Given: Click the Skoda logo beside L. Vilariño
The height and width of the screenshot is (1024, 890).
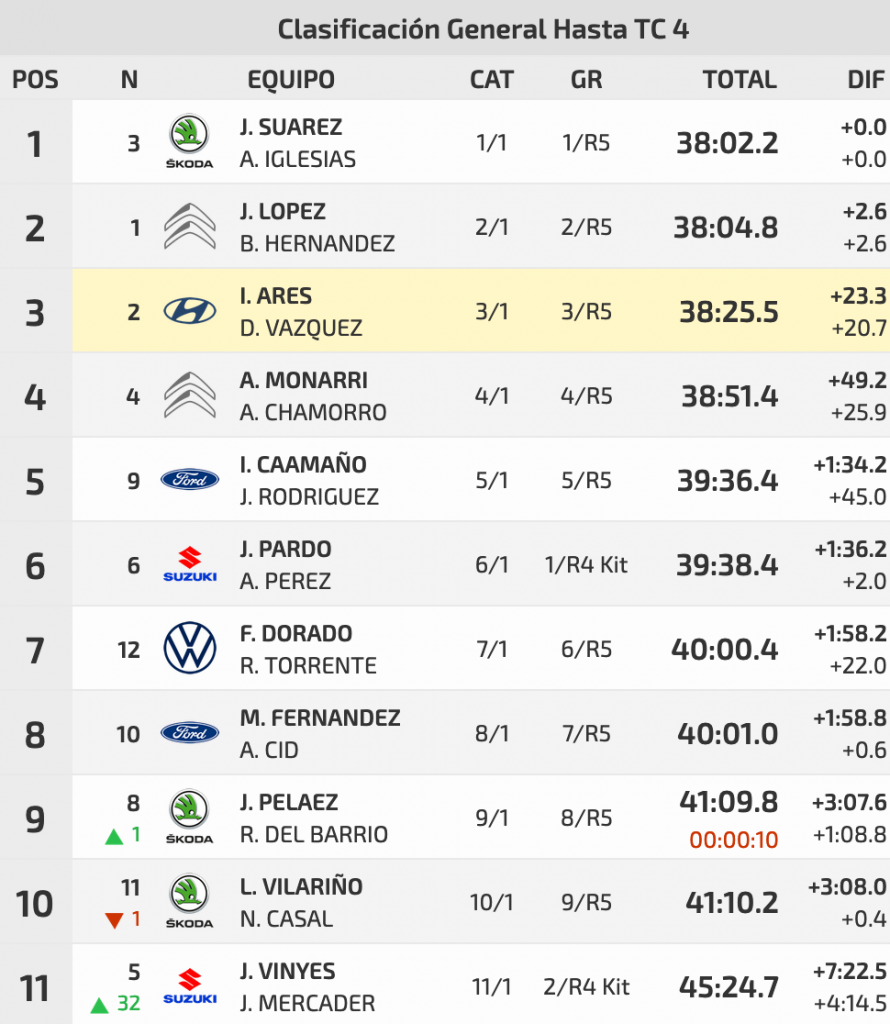Looking at the screenshot, I should click(x=189, y=902).
